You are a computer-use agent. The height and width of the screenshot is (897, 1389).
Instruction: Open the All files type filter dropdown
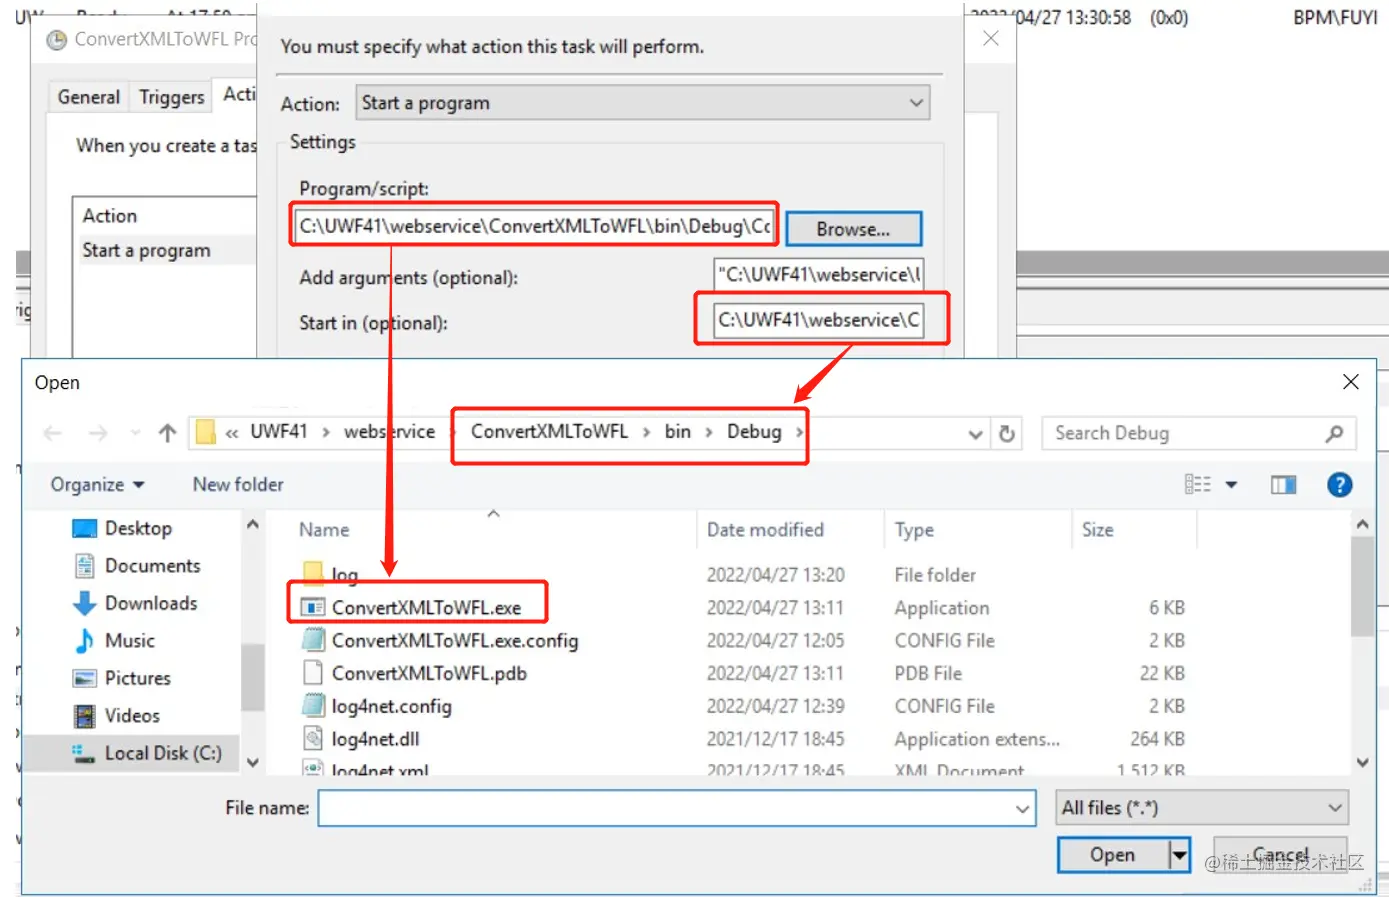[1202, 808]
